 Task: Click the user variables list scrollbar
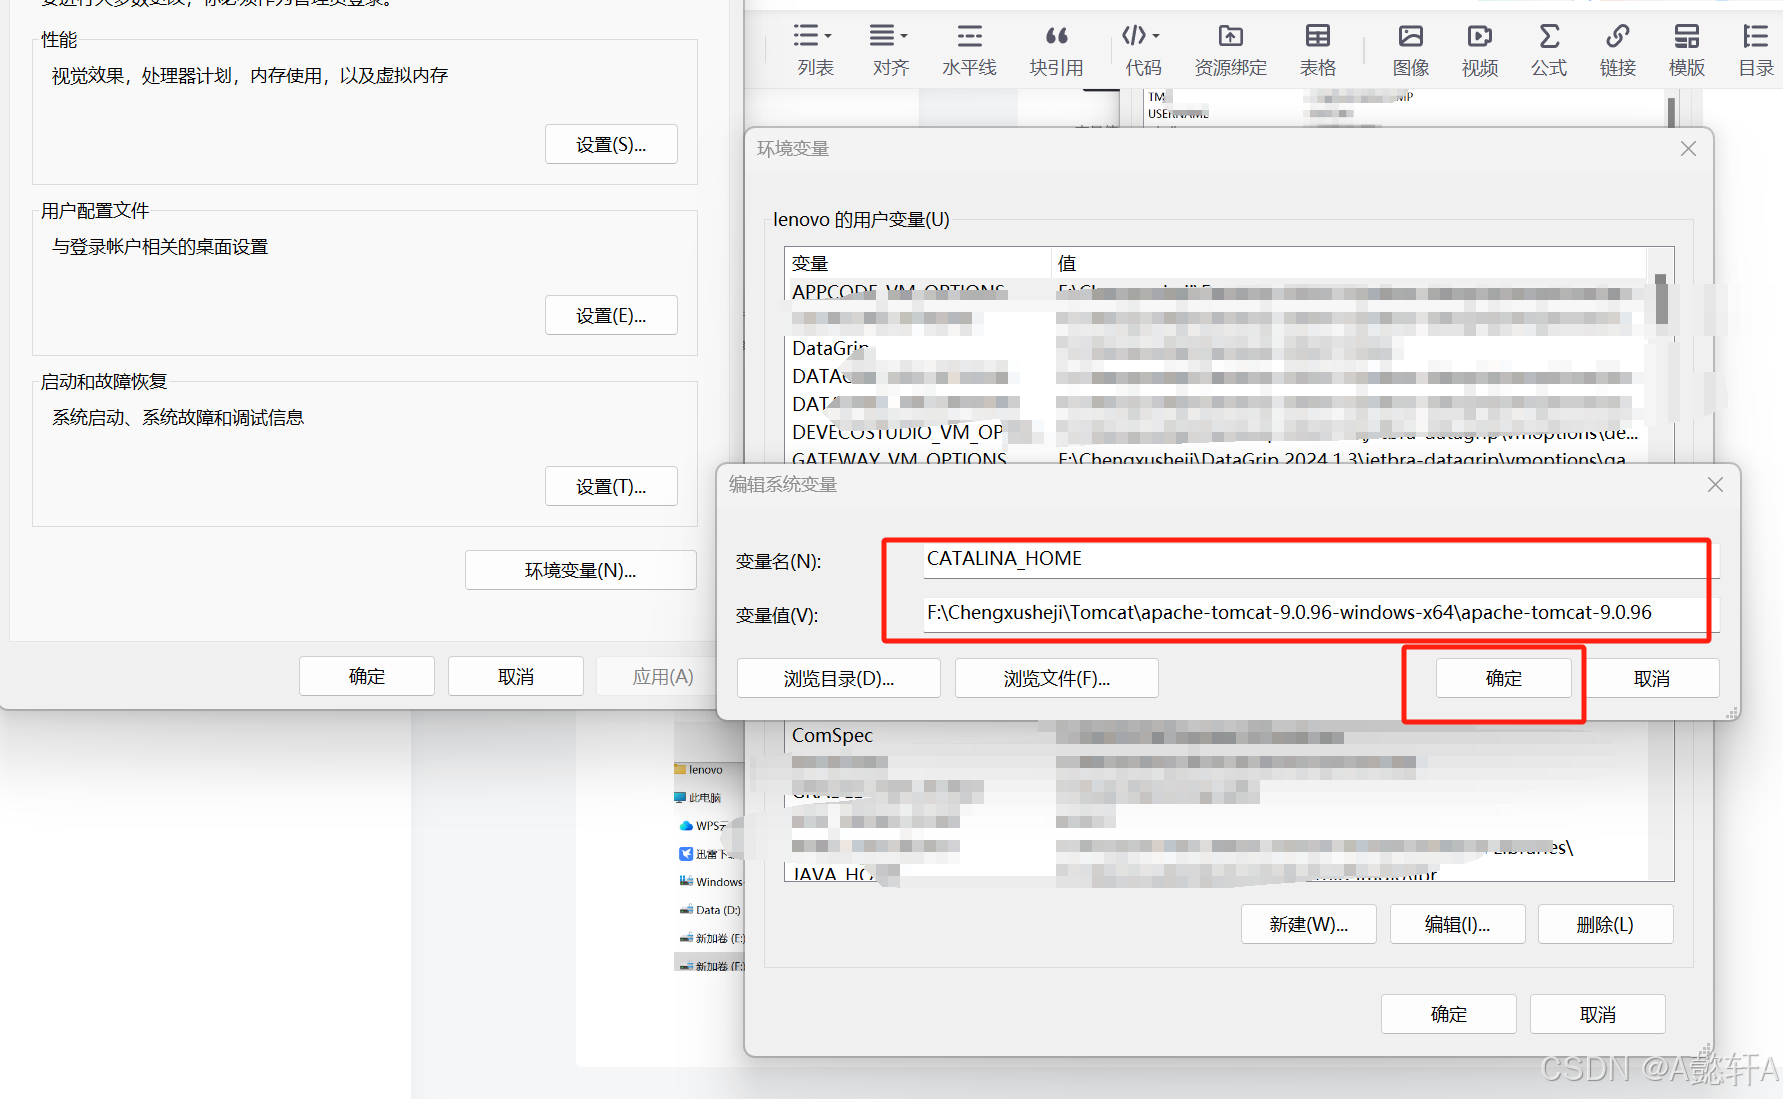1660,301
